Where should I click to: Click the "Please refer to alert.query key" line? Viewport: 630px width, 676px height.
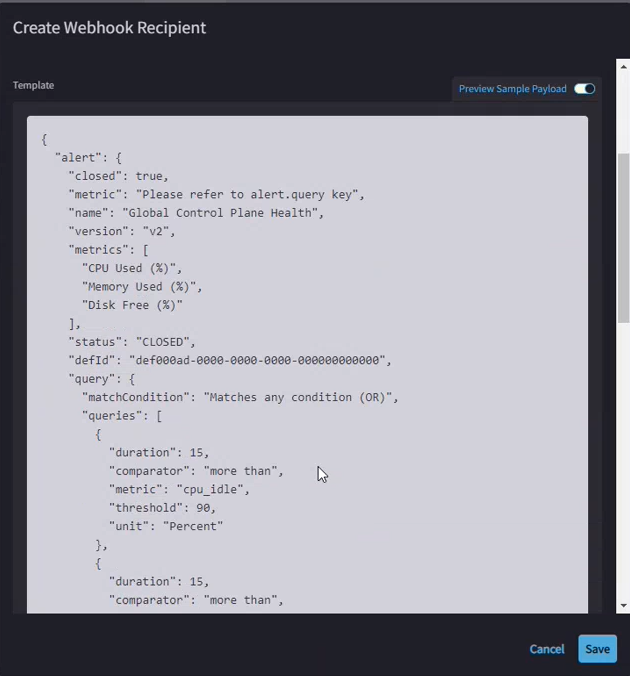coord(216,194)
